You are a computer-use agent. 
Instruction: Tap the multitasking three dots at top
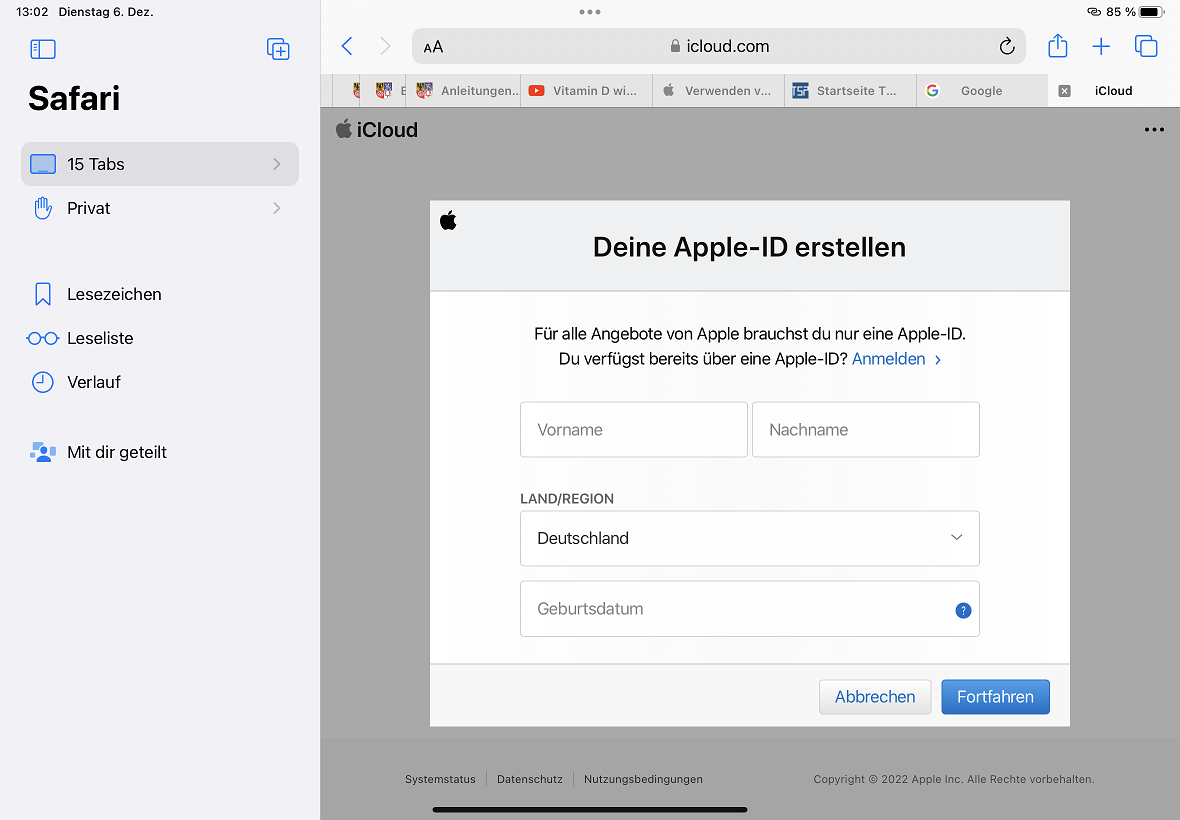click(590, 12)
